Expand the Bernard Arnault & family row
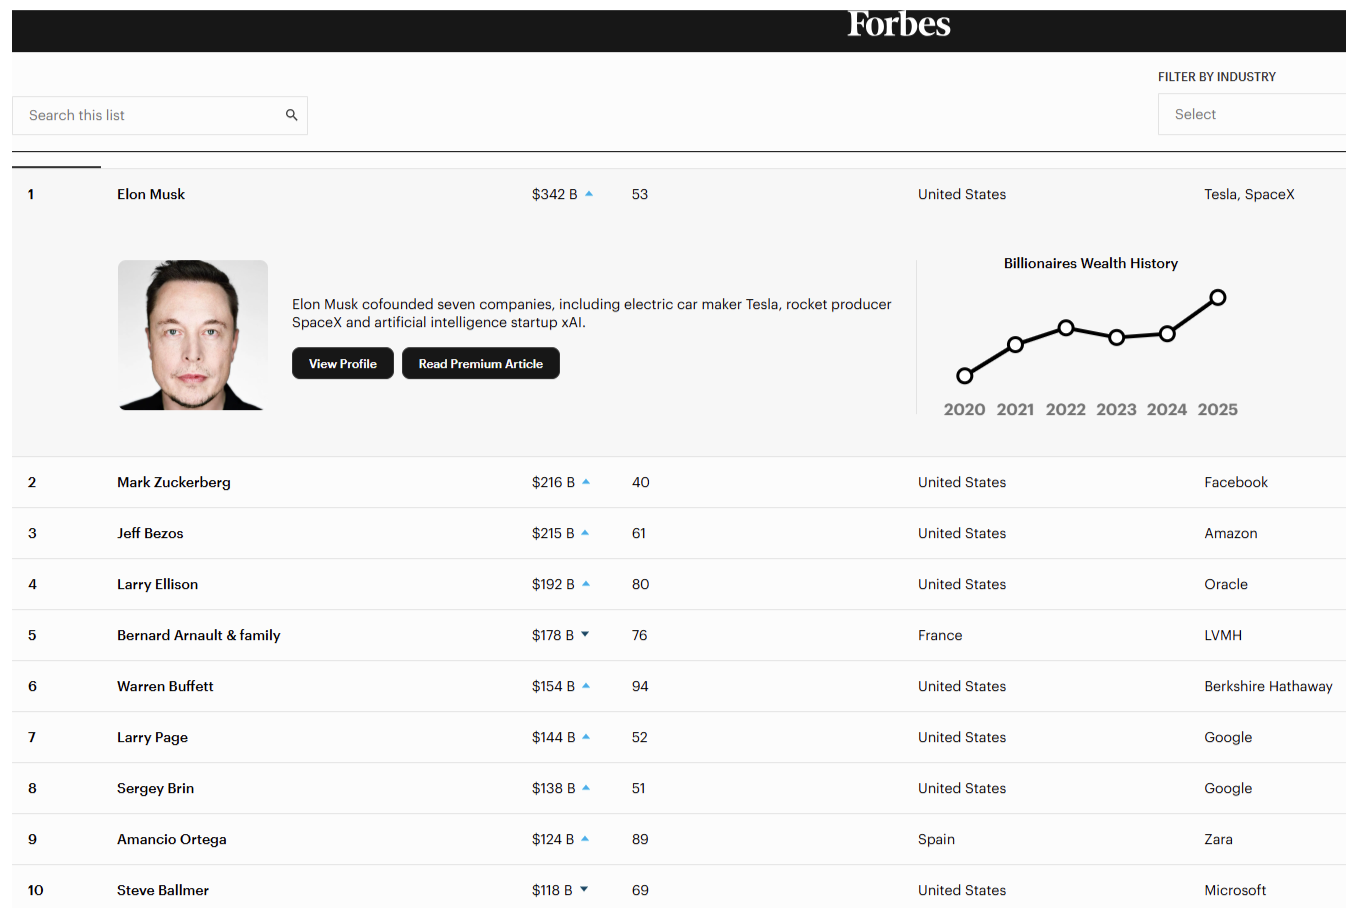This screenshot has width=1360, height=918. (x=679, y=635)
